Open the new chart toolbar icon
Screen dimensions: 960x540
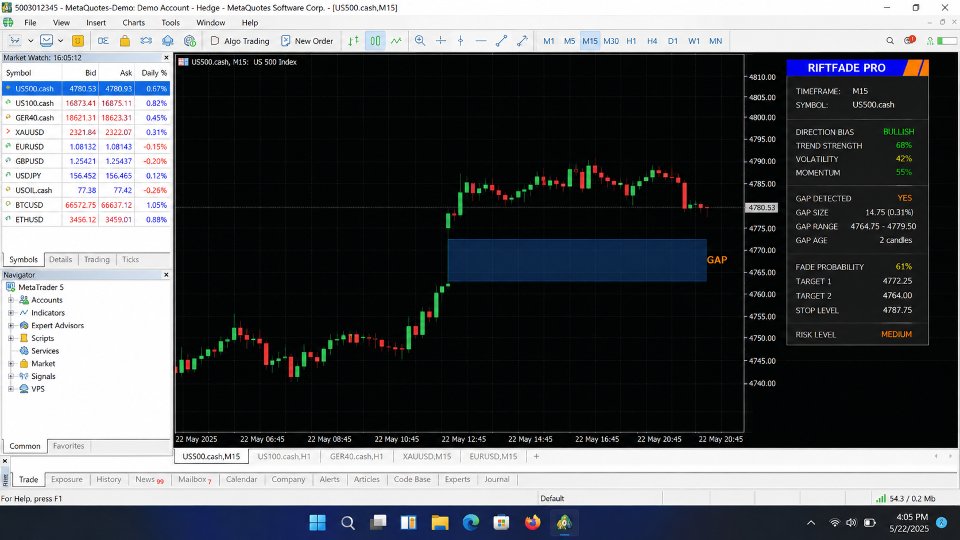click(15, 41)
